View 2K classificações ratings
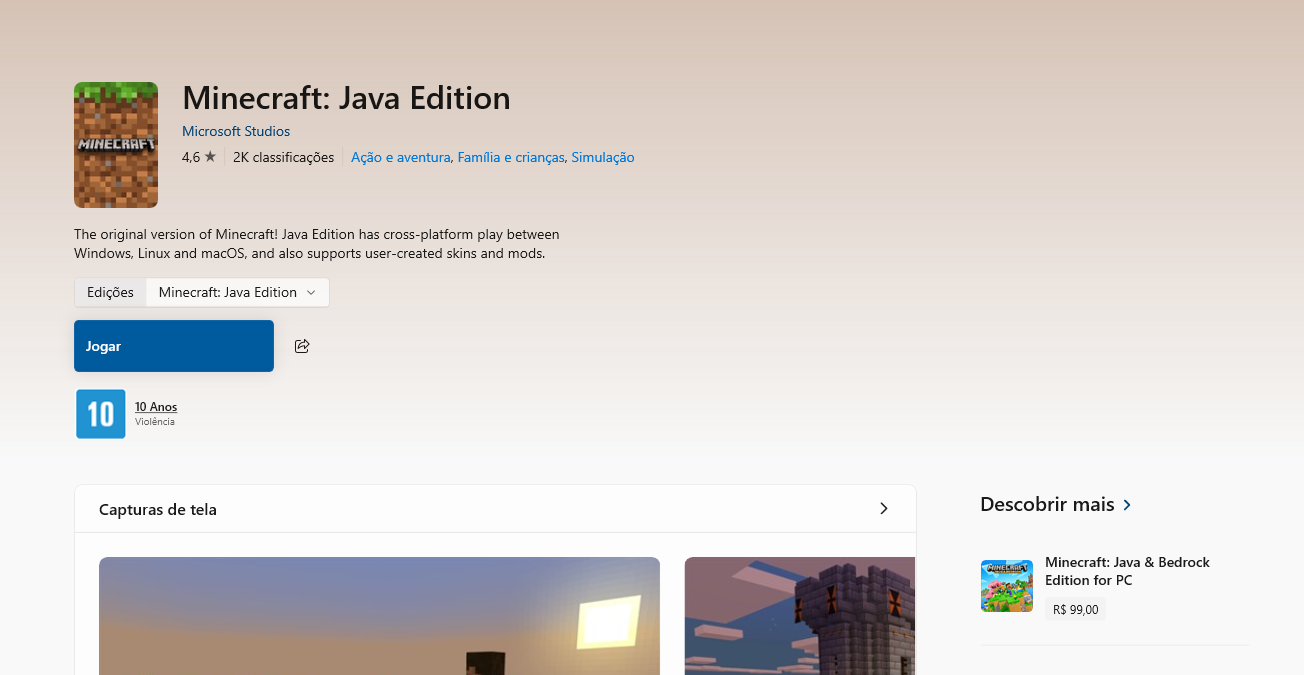The image size is (1304, 675). click(x=283, y=157)
